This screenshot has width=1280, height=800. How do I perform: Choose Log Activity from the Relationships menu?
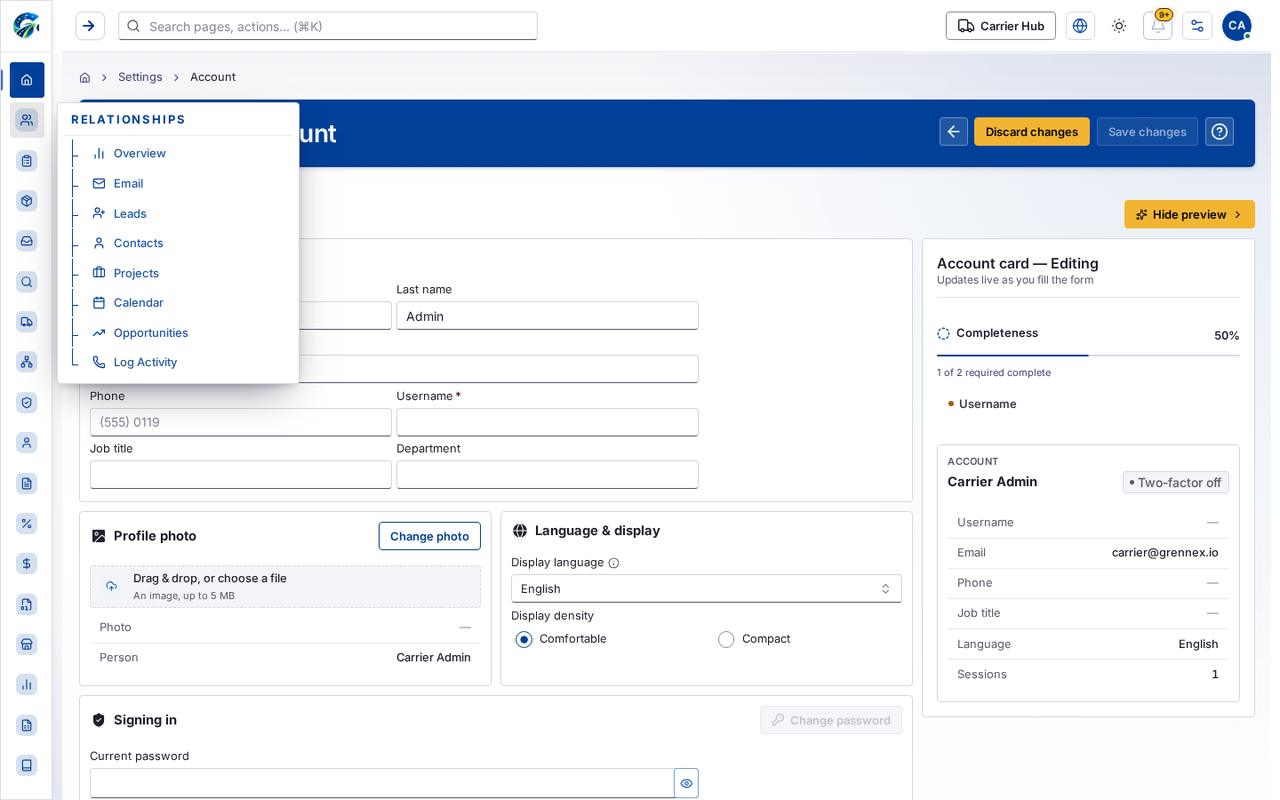point(145,362)
